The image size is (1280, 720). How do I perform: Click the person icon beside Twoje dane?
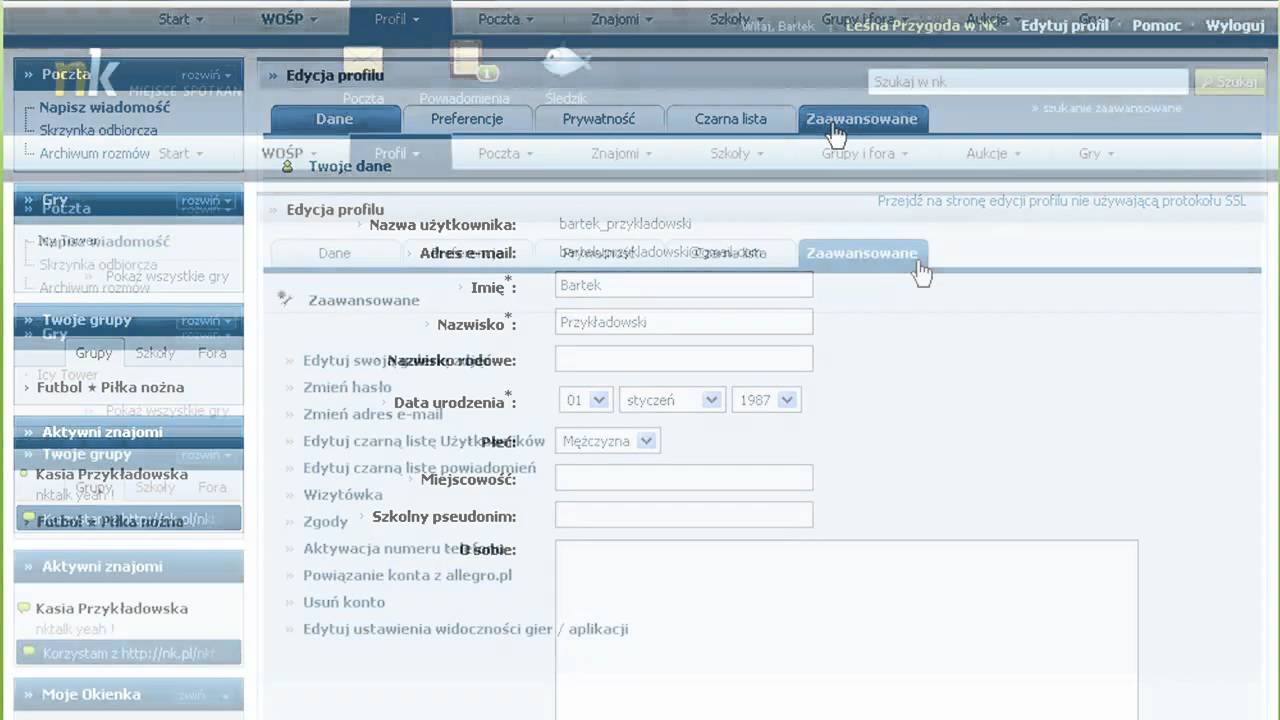(x=288, y=166)
